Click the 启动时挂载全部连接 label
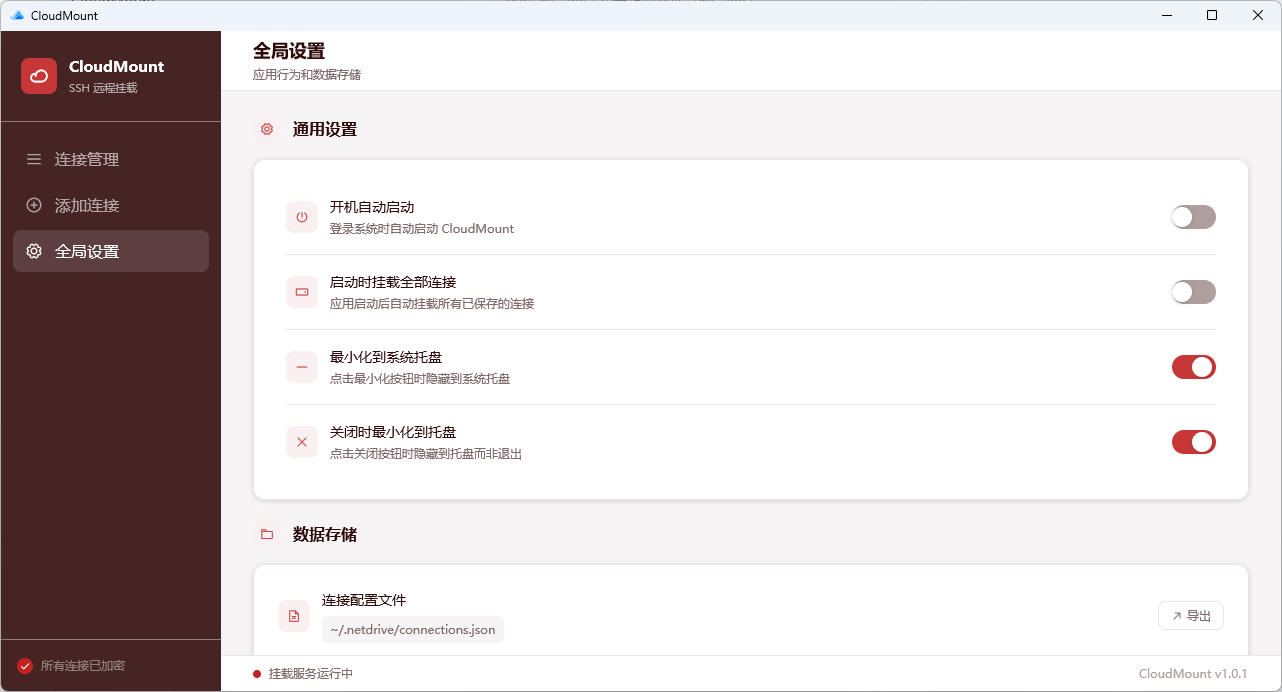The height and width of the screenshot is (692, 1282). [x=393, y=282]
